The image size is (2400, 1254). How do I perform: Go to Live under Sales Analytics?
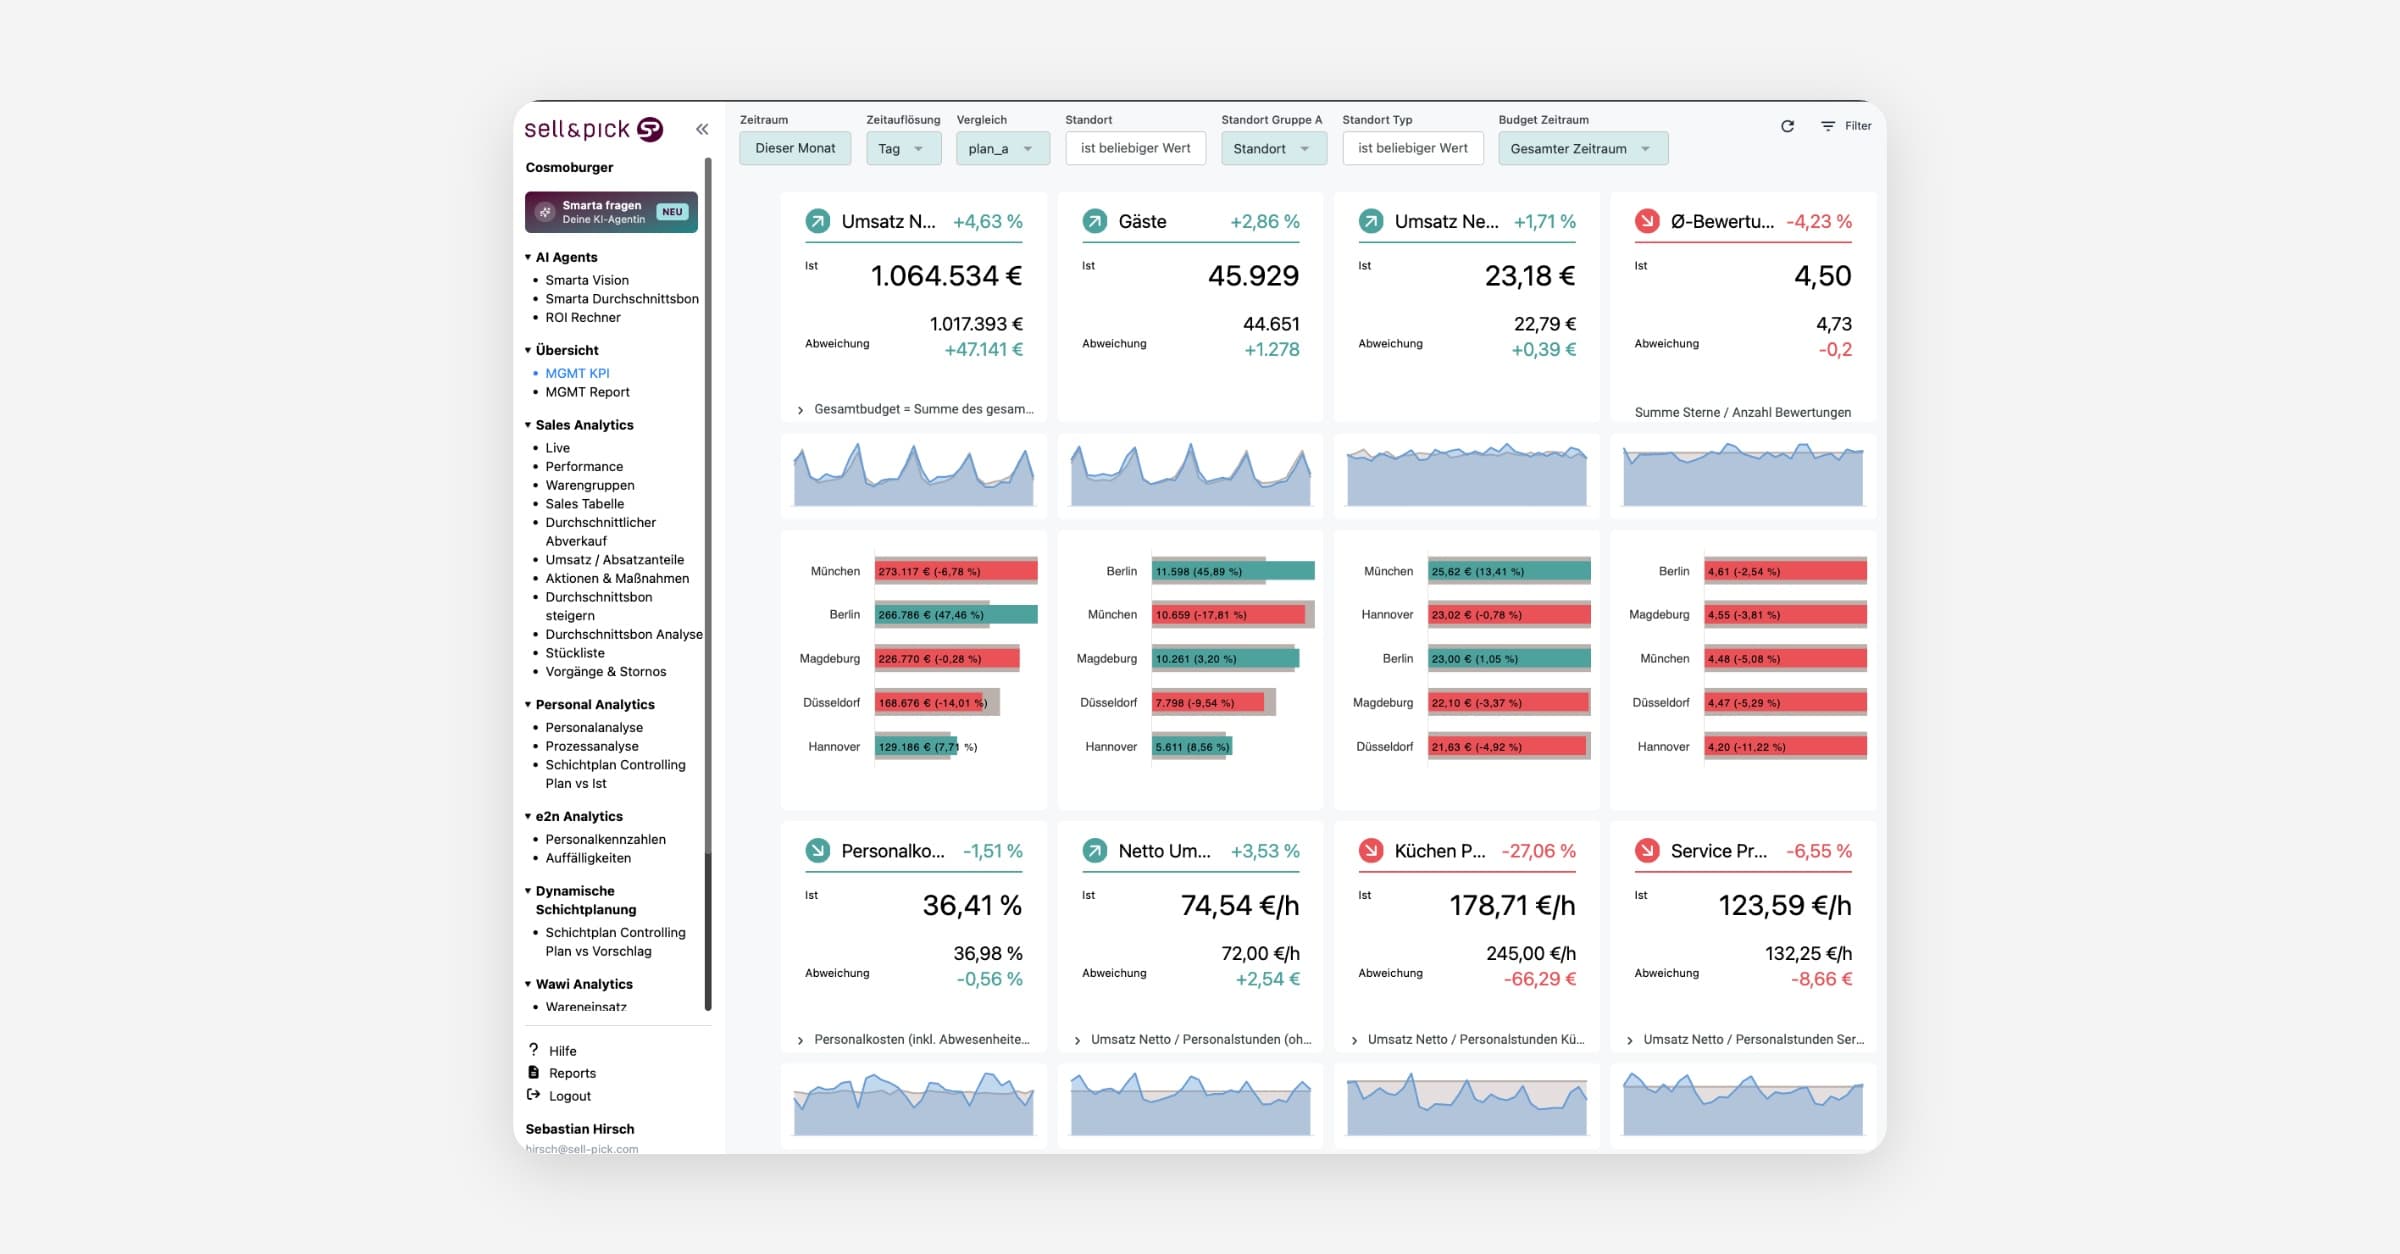point(557,448)
